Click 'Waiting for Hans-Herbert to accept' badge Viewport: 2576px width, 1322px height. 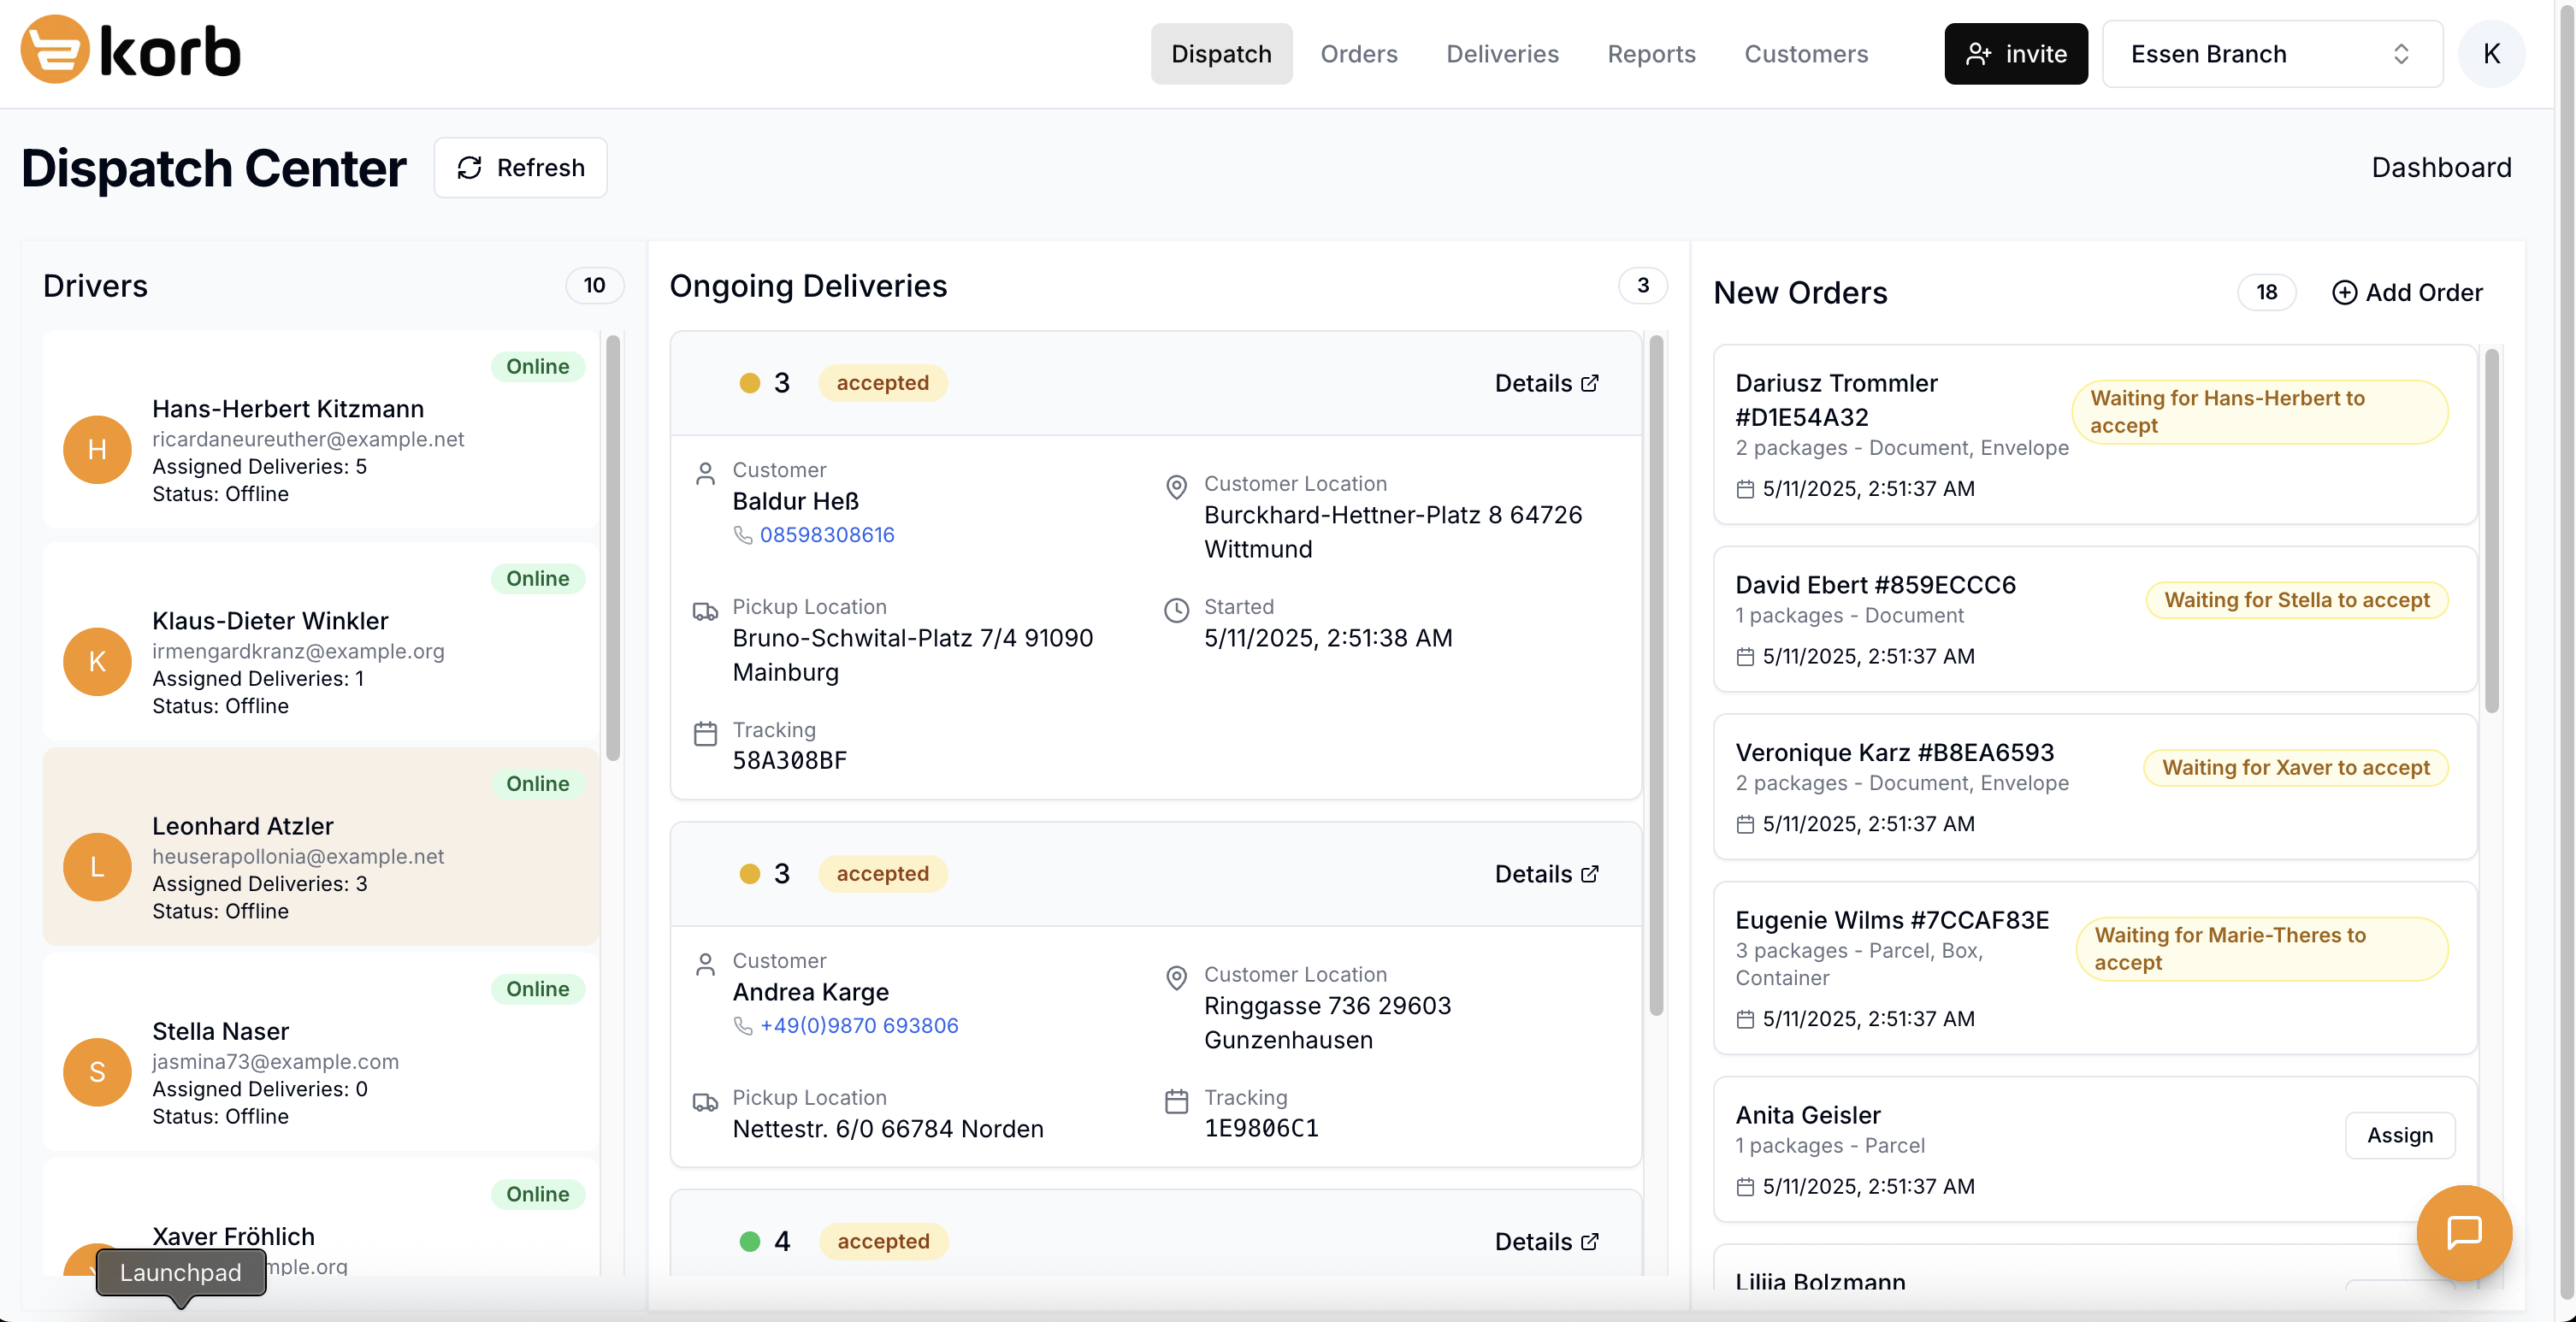coord(2260,412)
